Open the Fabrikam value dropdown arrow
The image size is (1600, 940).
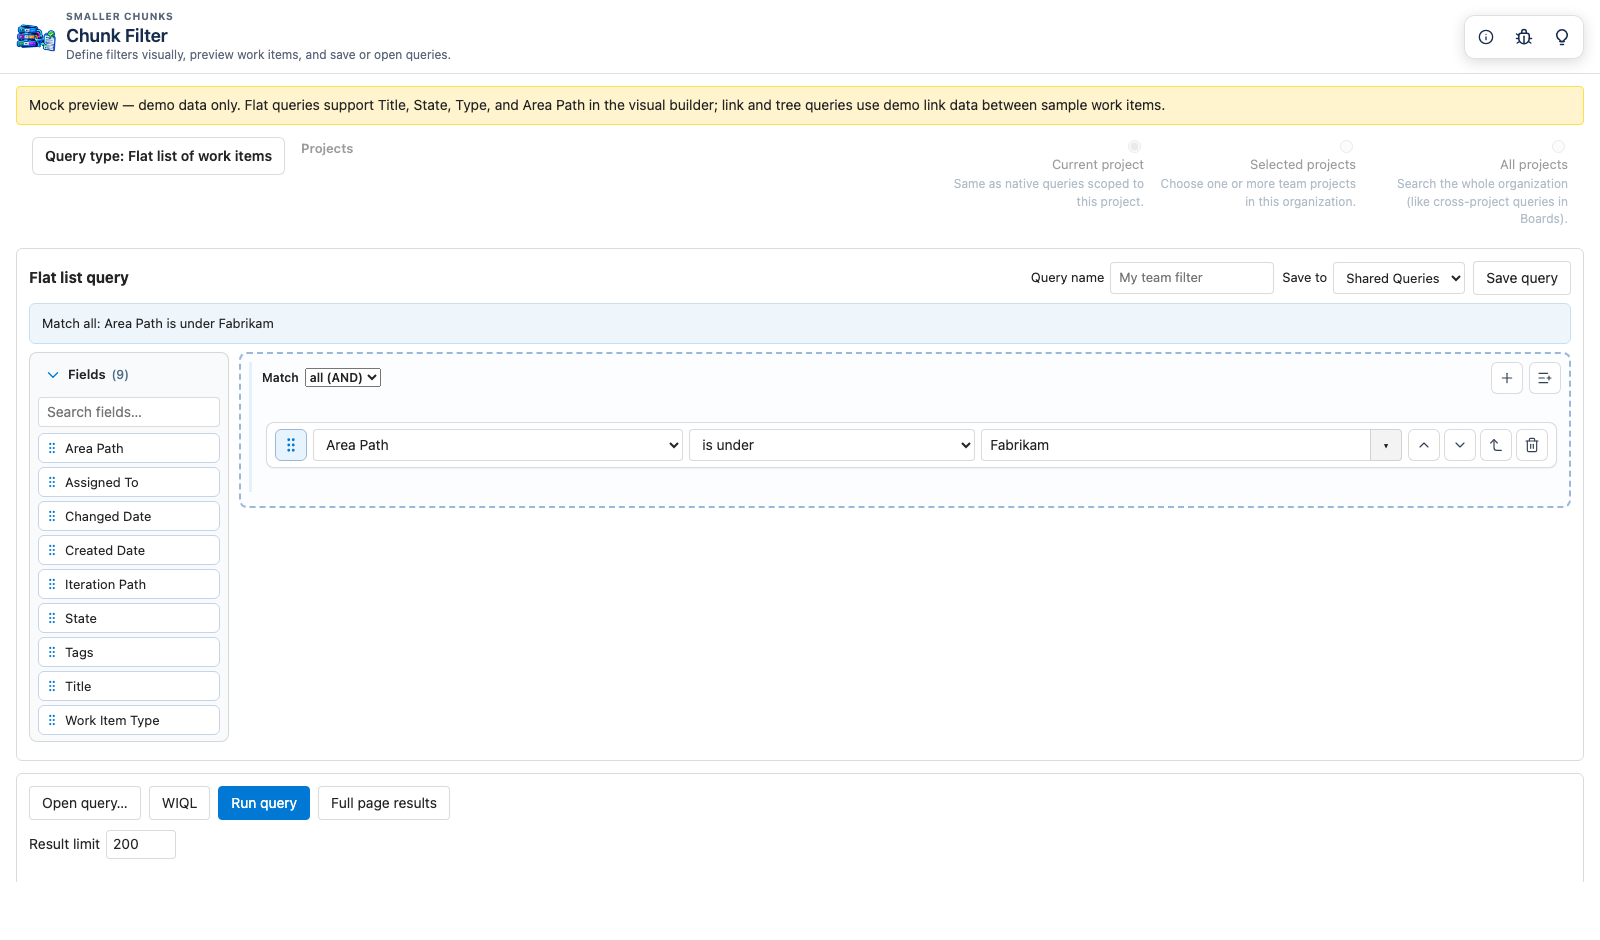pyautogui.click(x=1386, y=445)
